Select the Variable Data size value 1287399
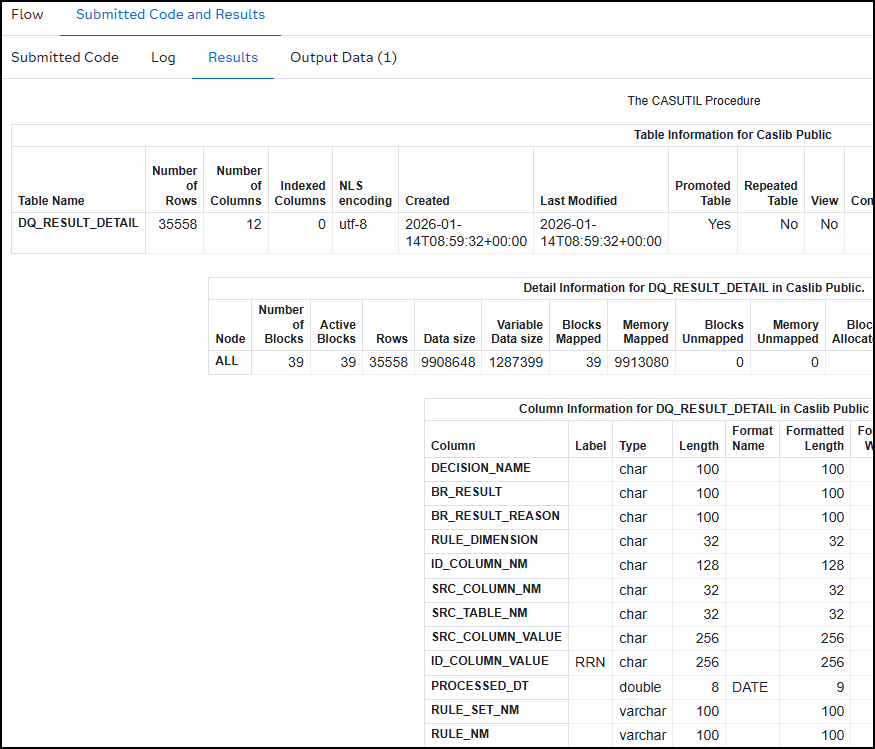The width and height of the screenshot is (875, 749). point(516,363)
